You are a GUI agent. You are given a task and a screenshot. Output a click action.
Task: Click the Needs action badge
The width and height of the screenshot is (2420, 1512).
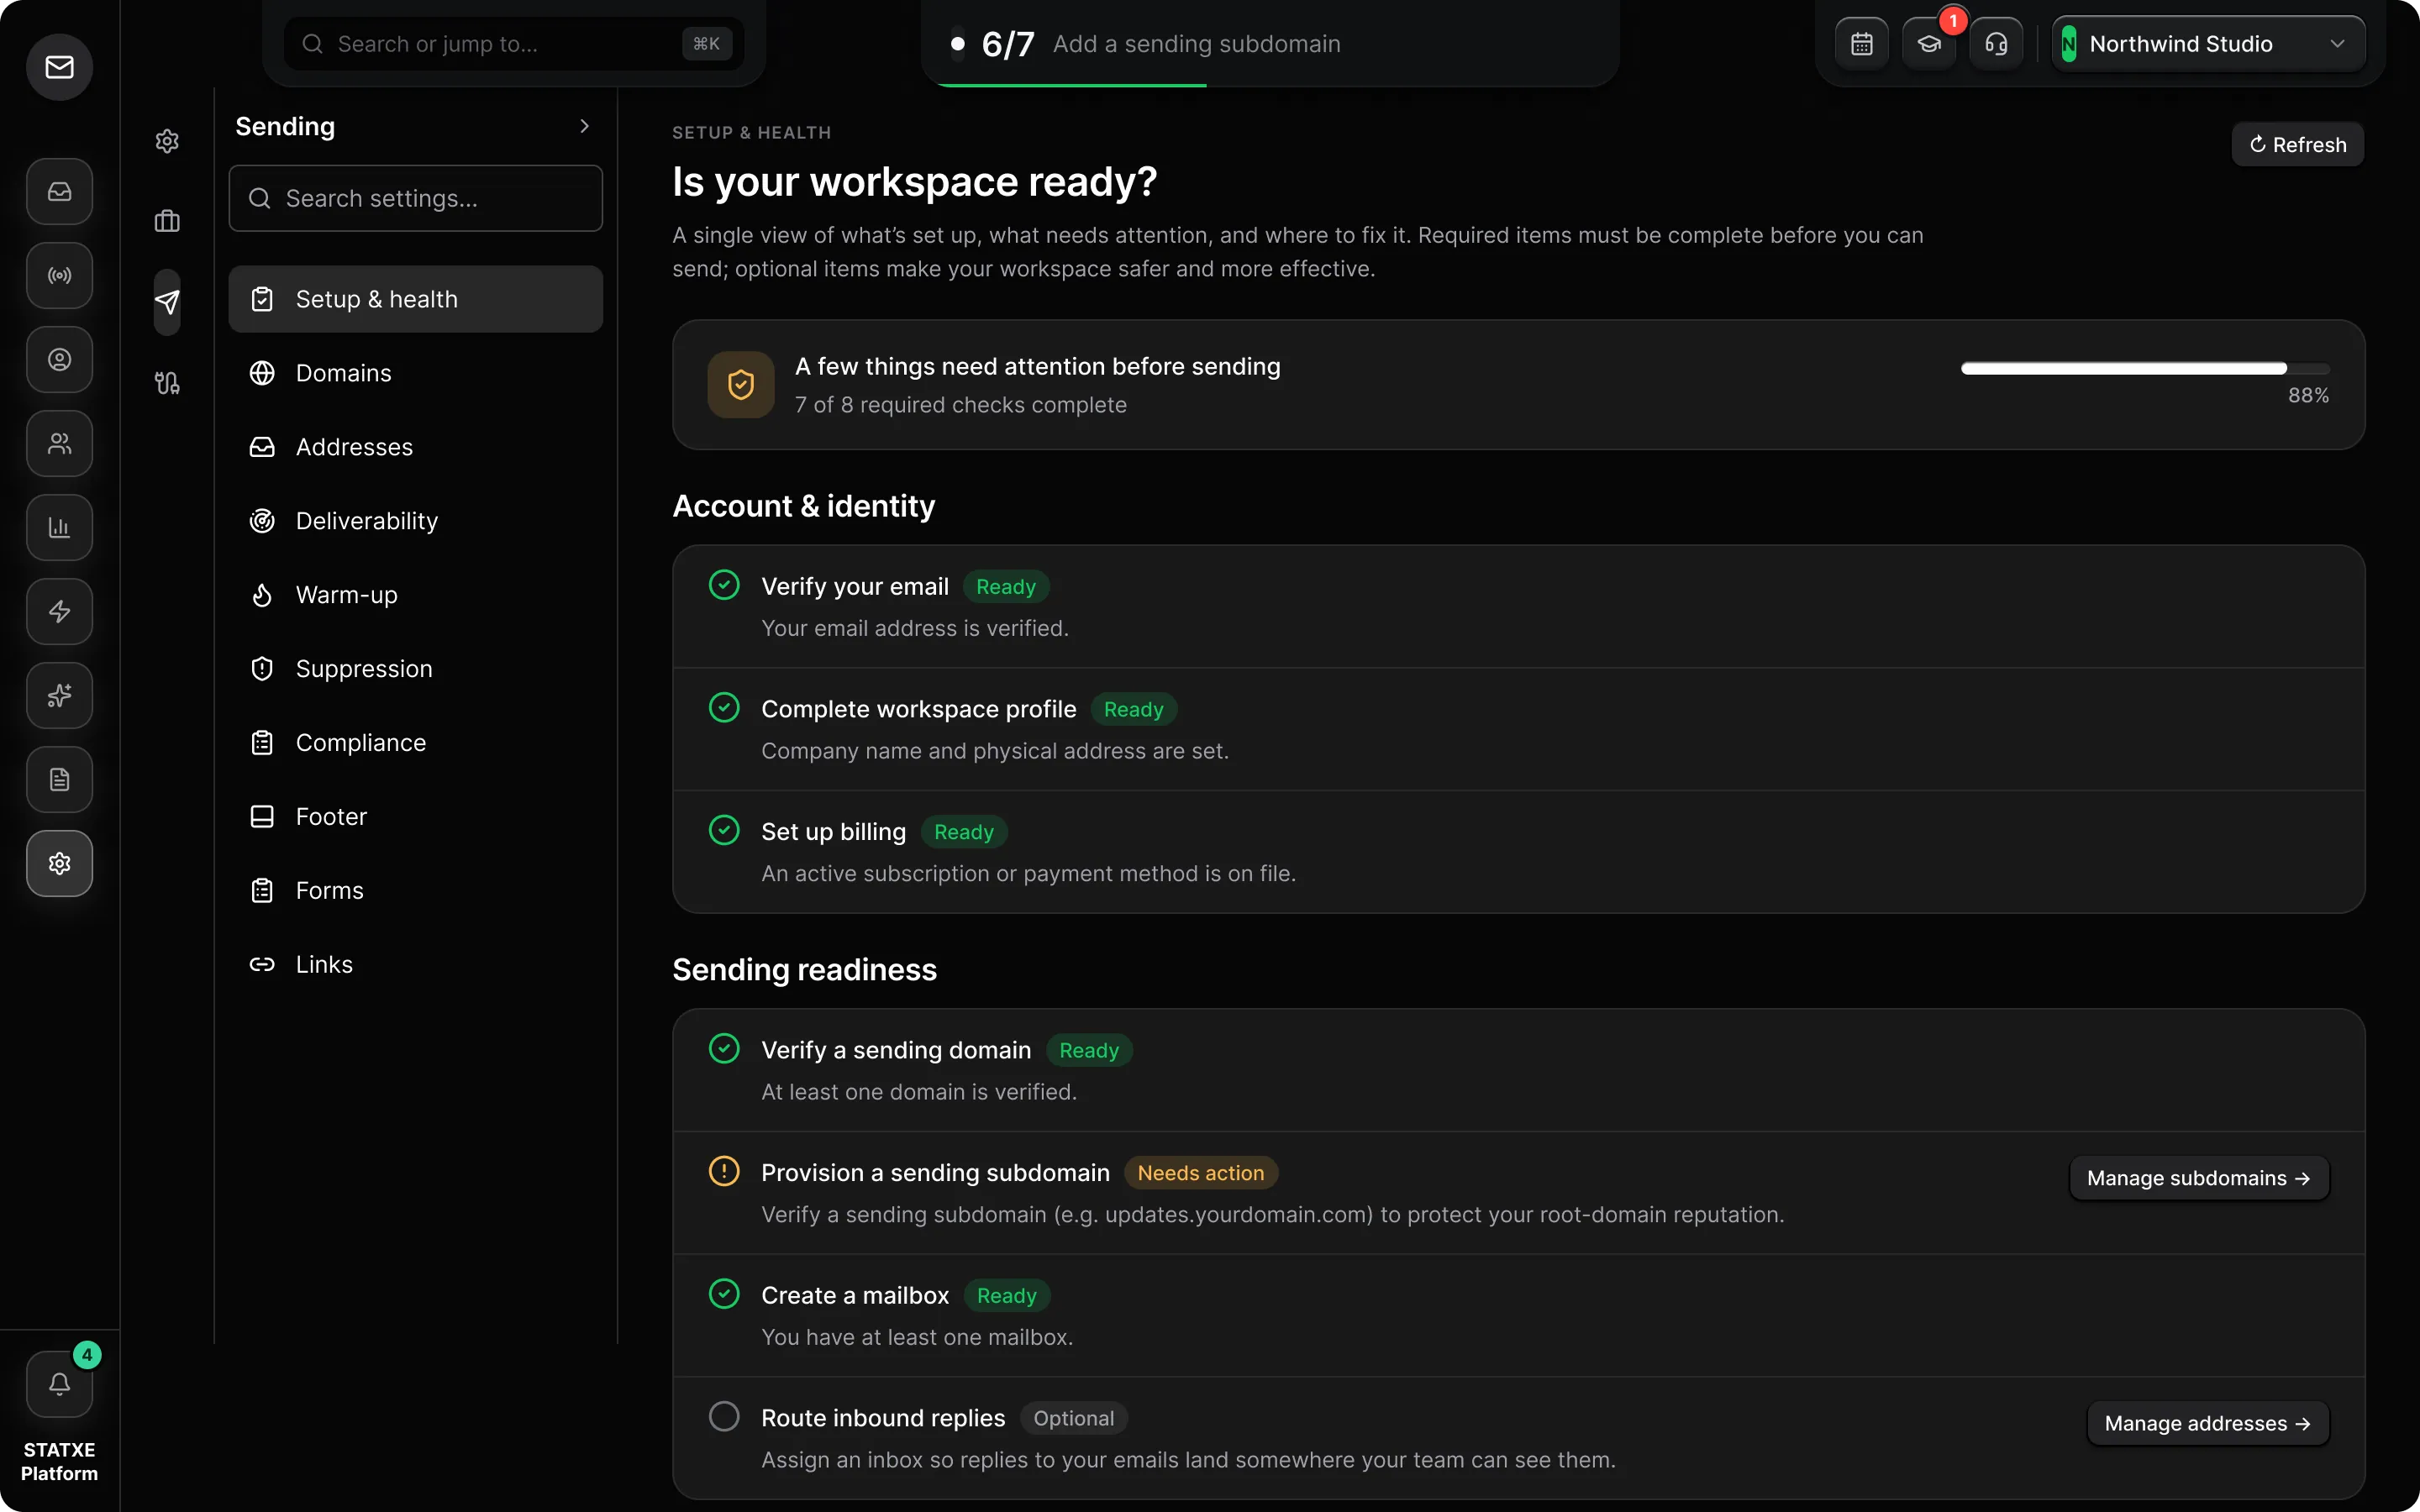1200,1173
